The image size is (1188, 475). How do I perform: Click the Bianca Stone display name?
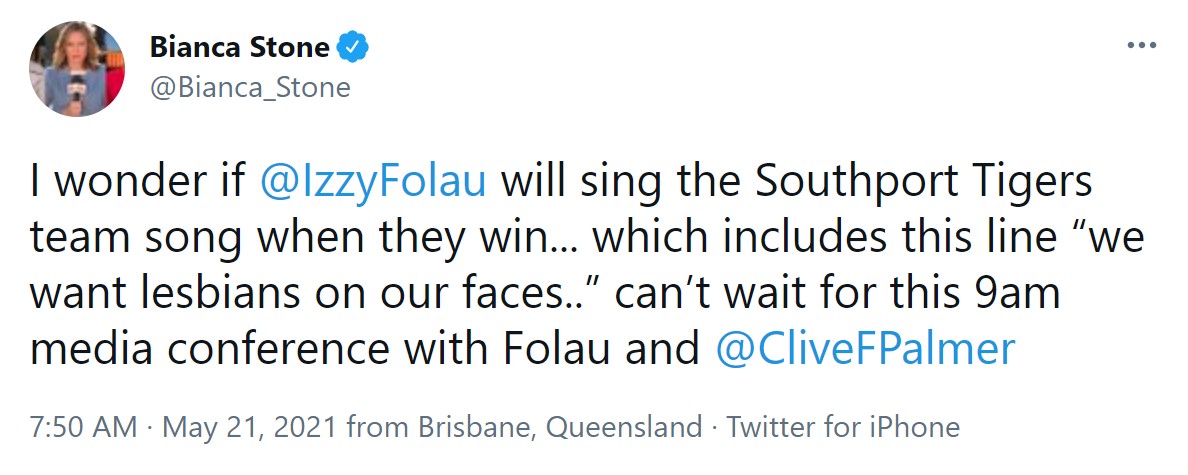tap(239, 46)
